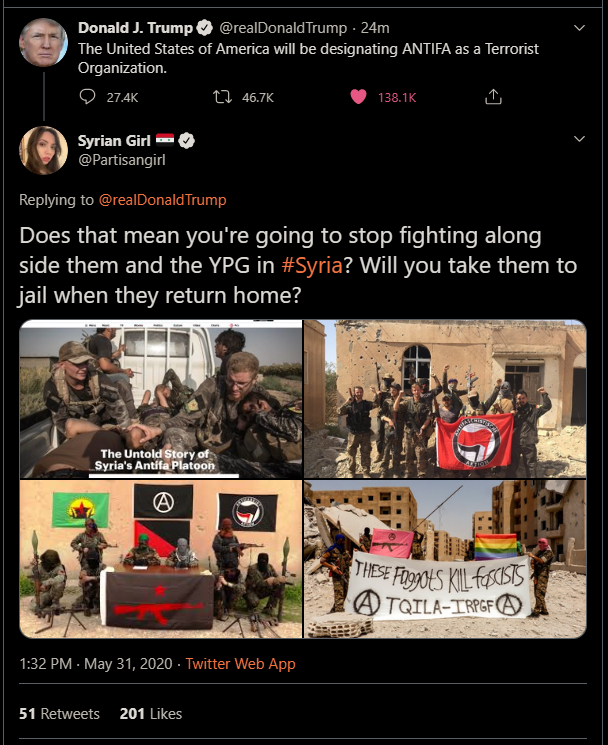Viewport: 608px width, 745px height.
Task: Click the reply icon under Trump's tweet
Action: pyautogui.click(x=87, y=97)
